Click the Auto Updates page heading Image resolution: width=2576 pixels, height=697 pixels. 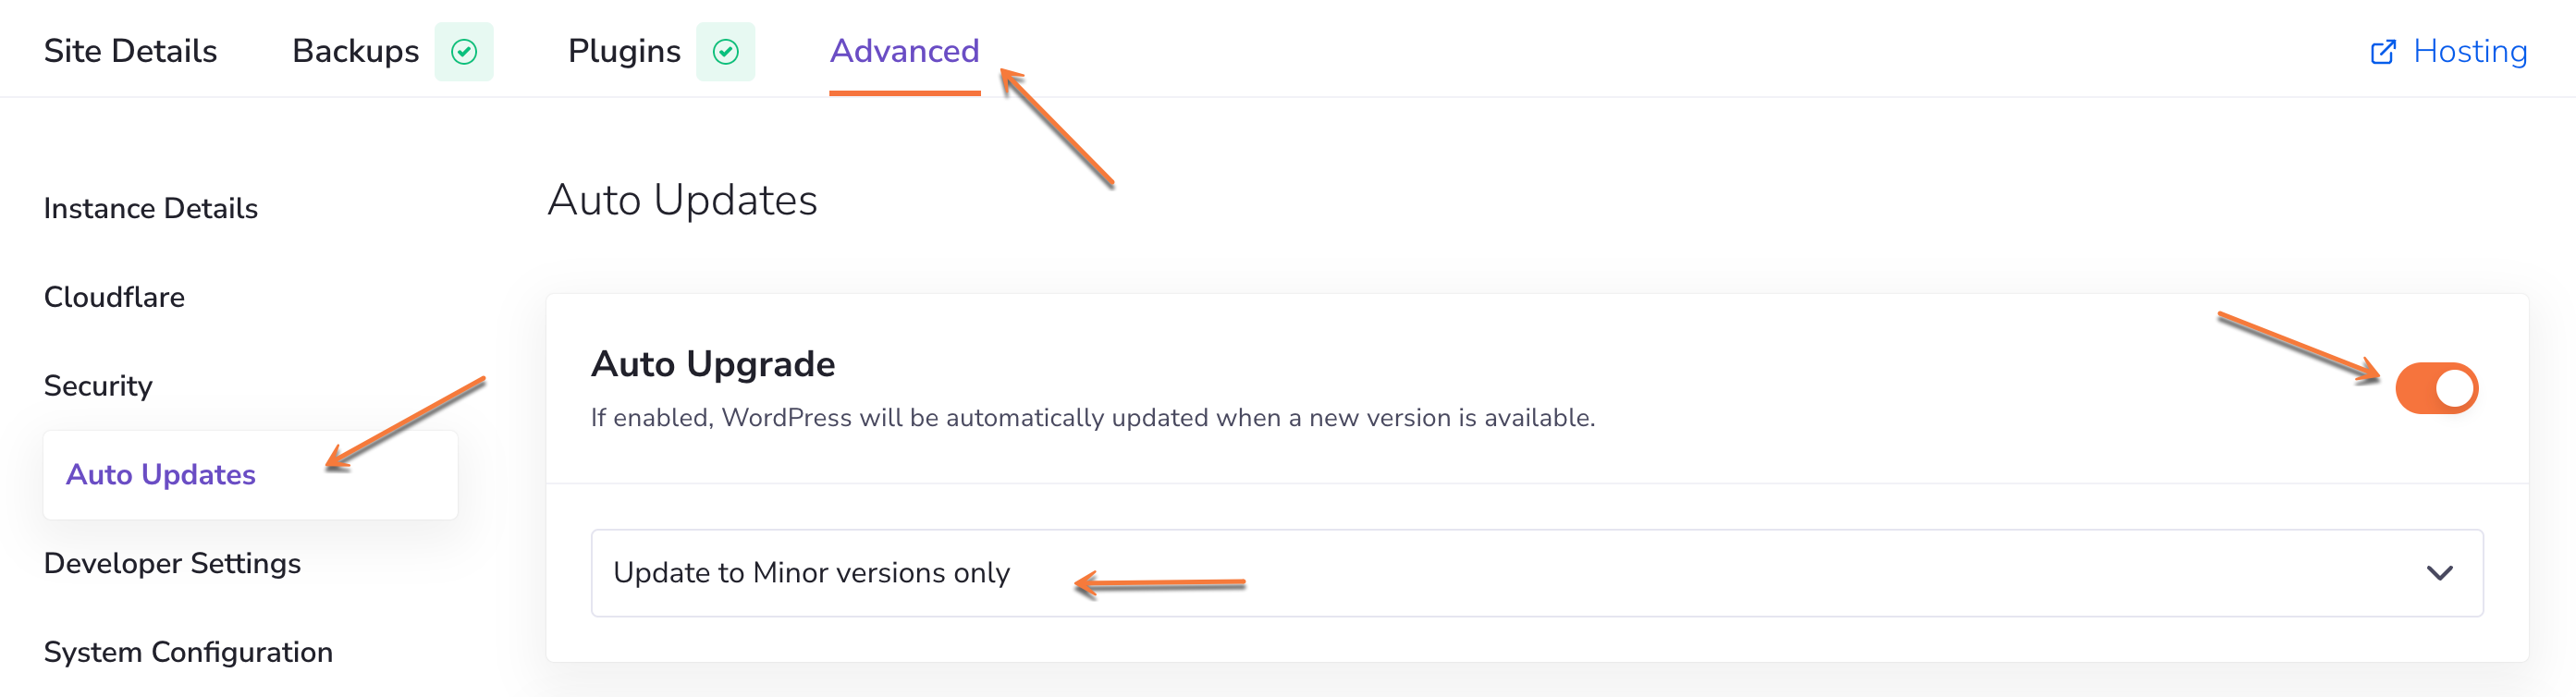[x=682, y=200]
